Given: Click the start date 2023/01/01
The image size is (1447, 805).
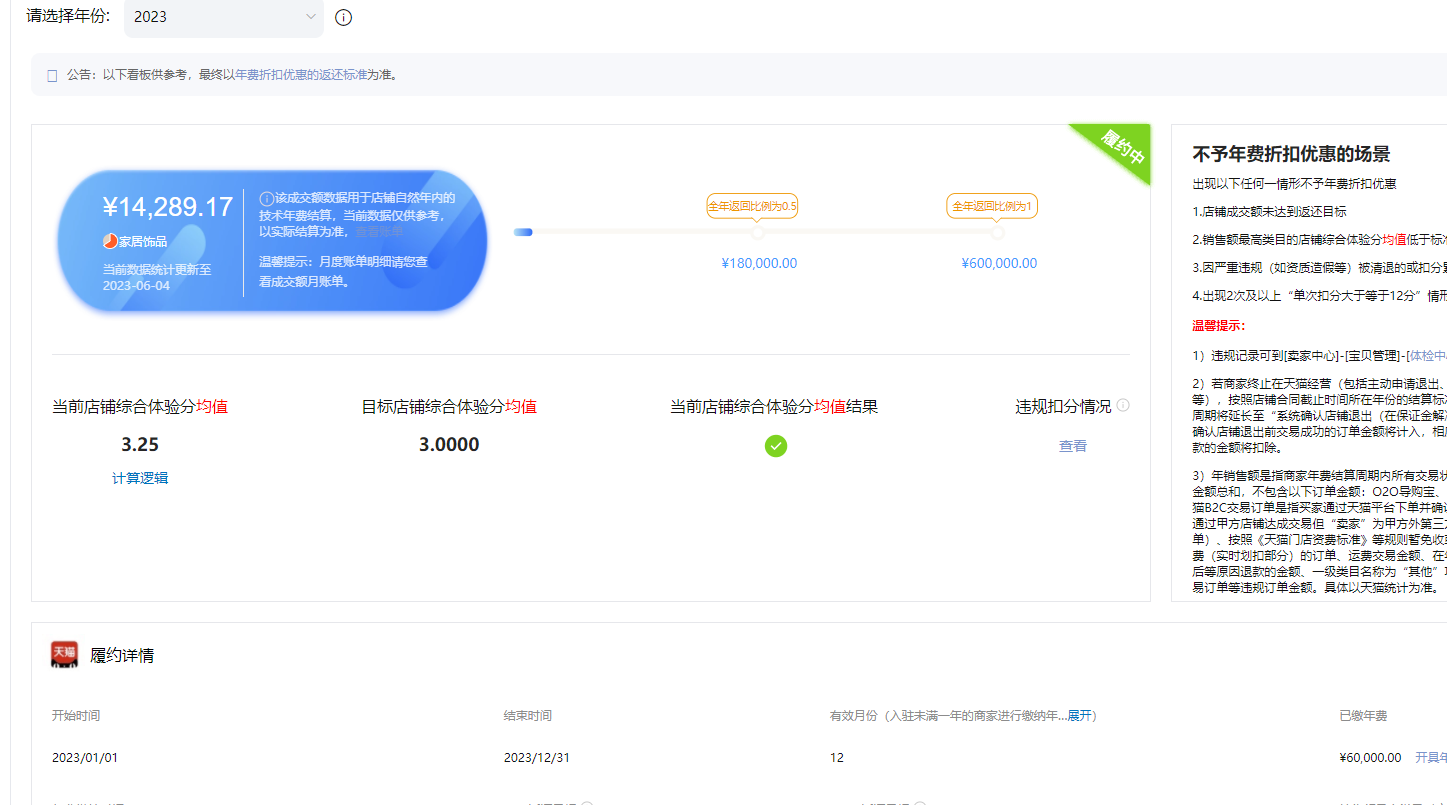Looking at the screenshot, I should tap(85, 758).
